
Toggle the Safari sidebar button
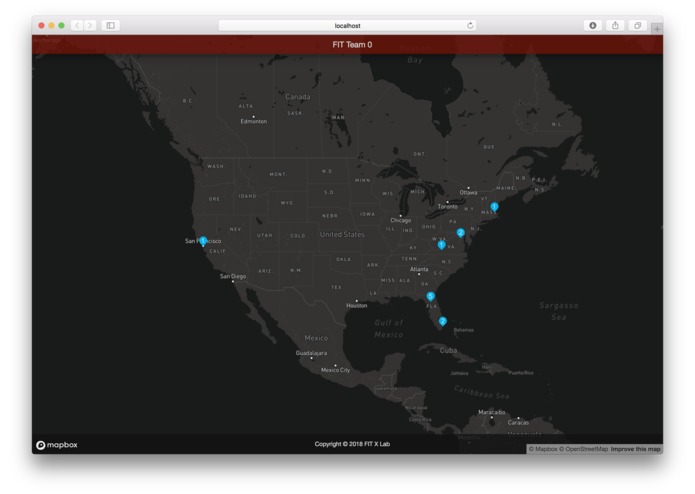pyautogui.click(x=110, y=26)
